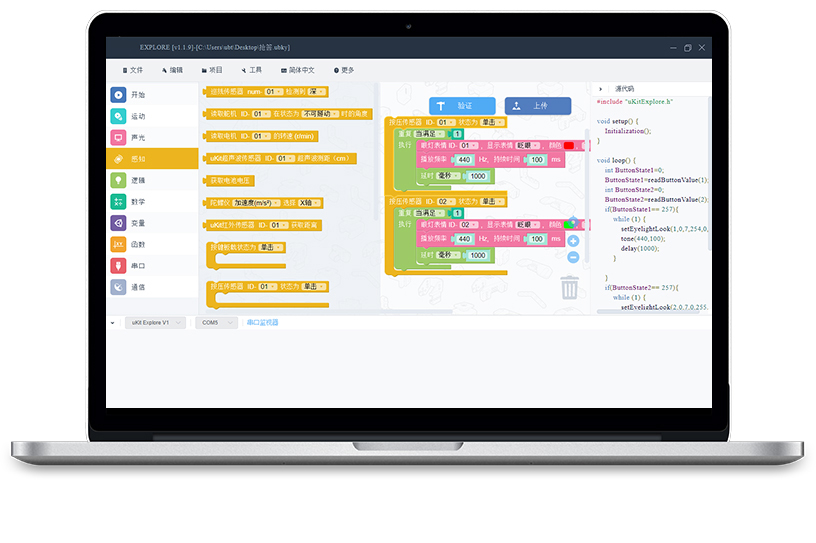This screenshot has width=816, height=543.
Task: Zoom in the workspace with plus button
Action: [573, 241]
